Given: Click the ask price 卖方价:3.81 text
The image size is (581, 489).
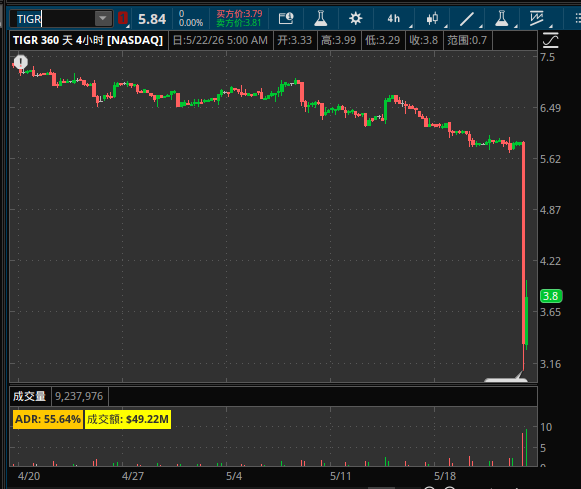Looking at the screenshot, I should 239,23.
